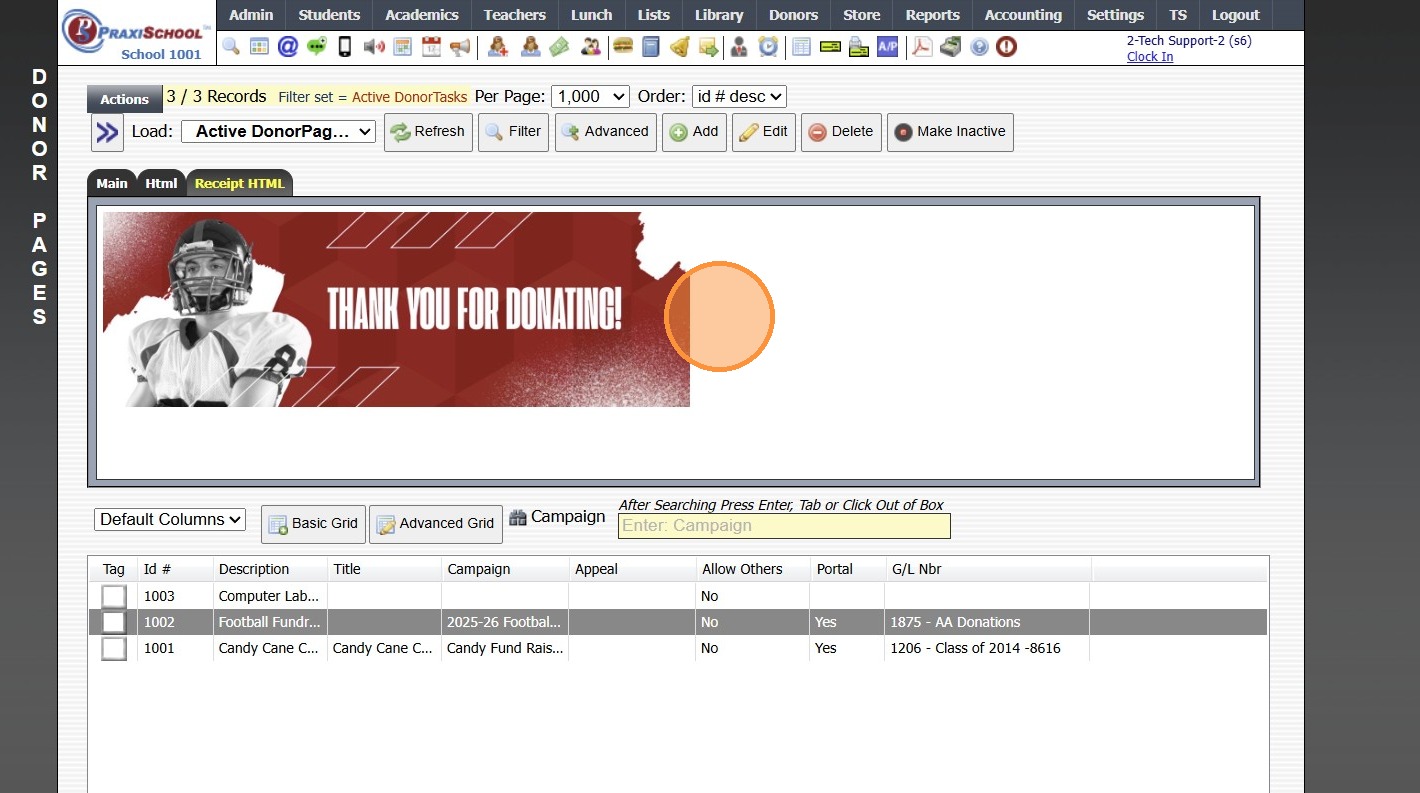The height and width of the screenshot is (793, 1420).
Task: Click the red megaphone announcement icon
Action: click(460, 46)
